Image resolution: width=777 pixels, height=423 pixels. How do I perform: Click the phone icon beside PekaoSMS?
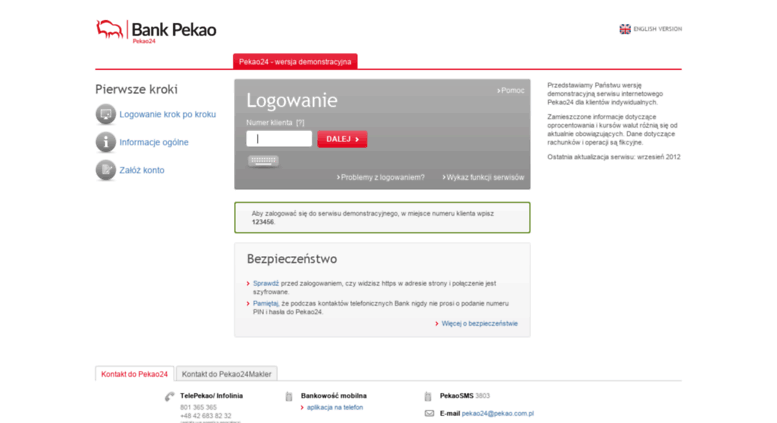point(428,396)
